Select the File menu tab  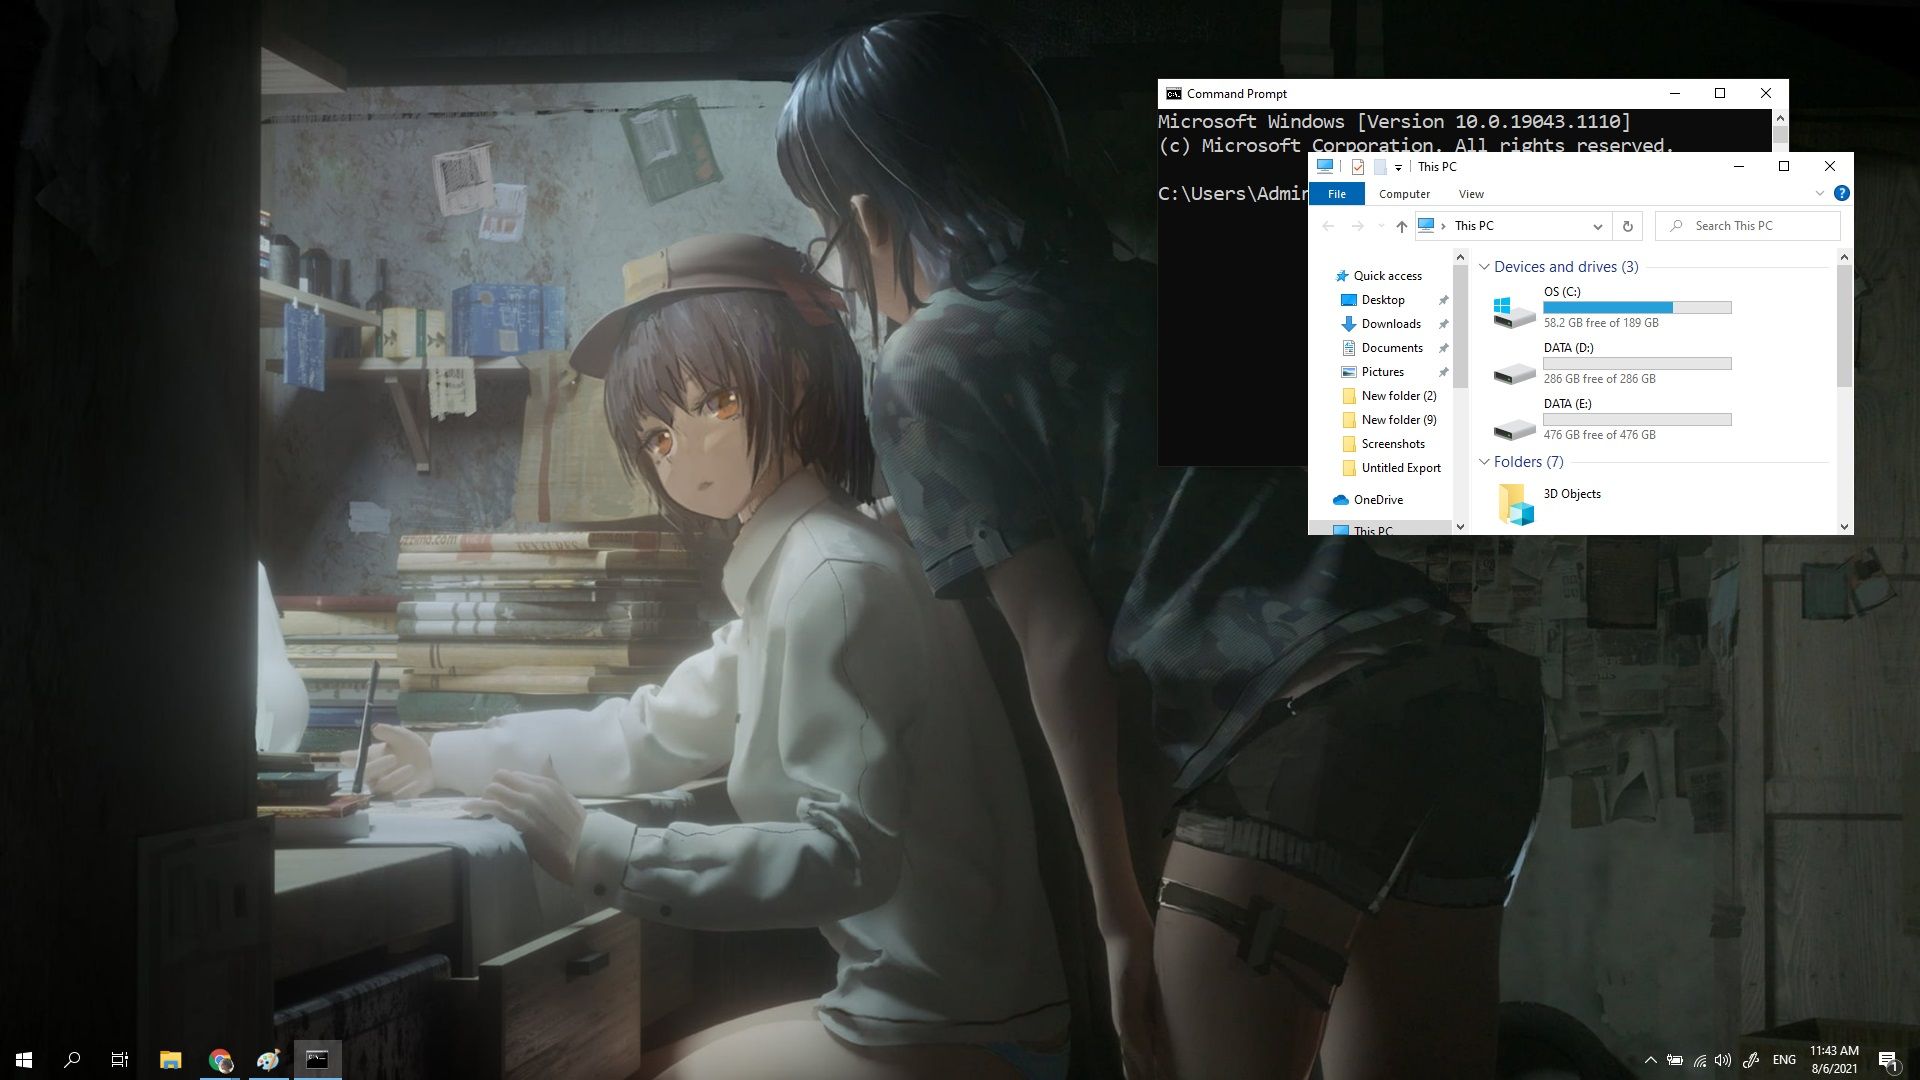[1336, 193]
